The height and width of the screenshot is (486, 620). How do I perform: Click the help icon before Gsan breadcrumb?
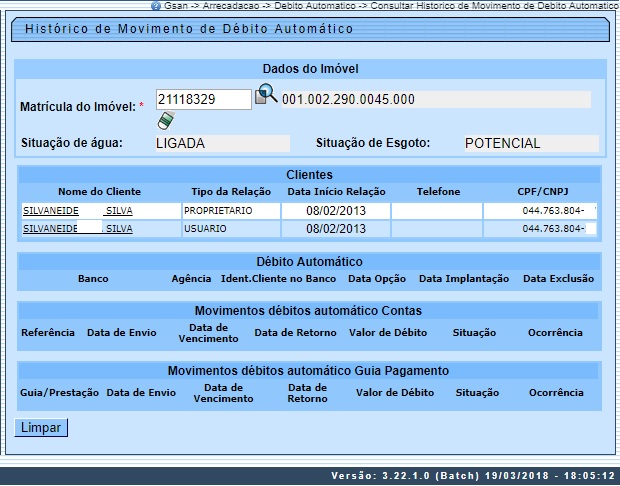(156, 5)
